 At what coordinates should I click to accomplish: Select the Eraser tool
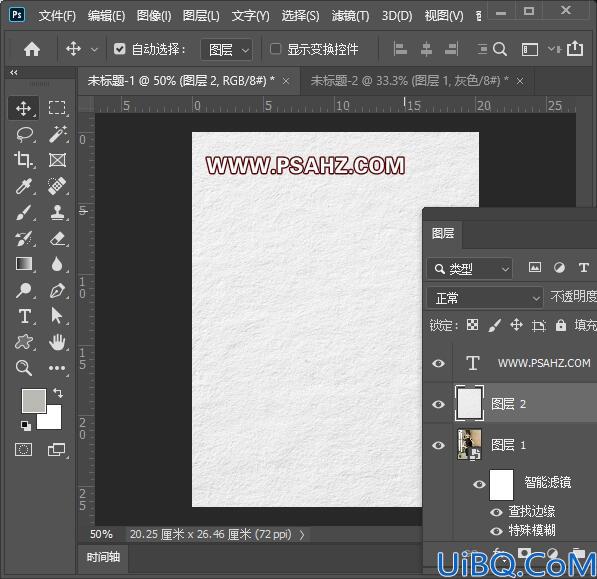pyautogui.click(x=58, y=239)
